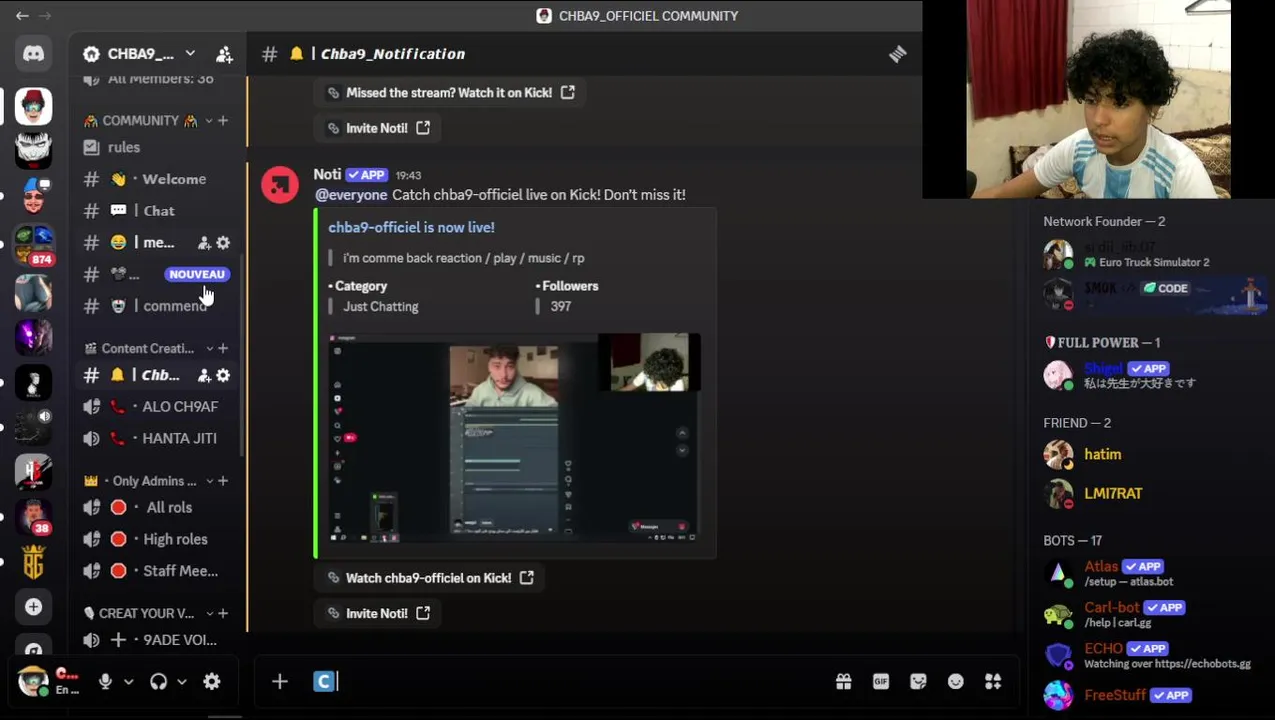Viewport: 1275px width, 720px height.
Task: Join HANTA JITI voice channel
Action: pos(157,438)
